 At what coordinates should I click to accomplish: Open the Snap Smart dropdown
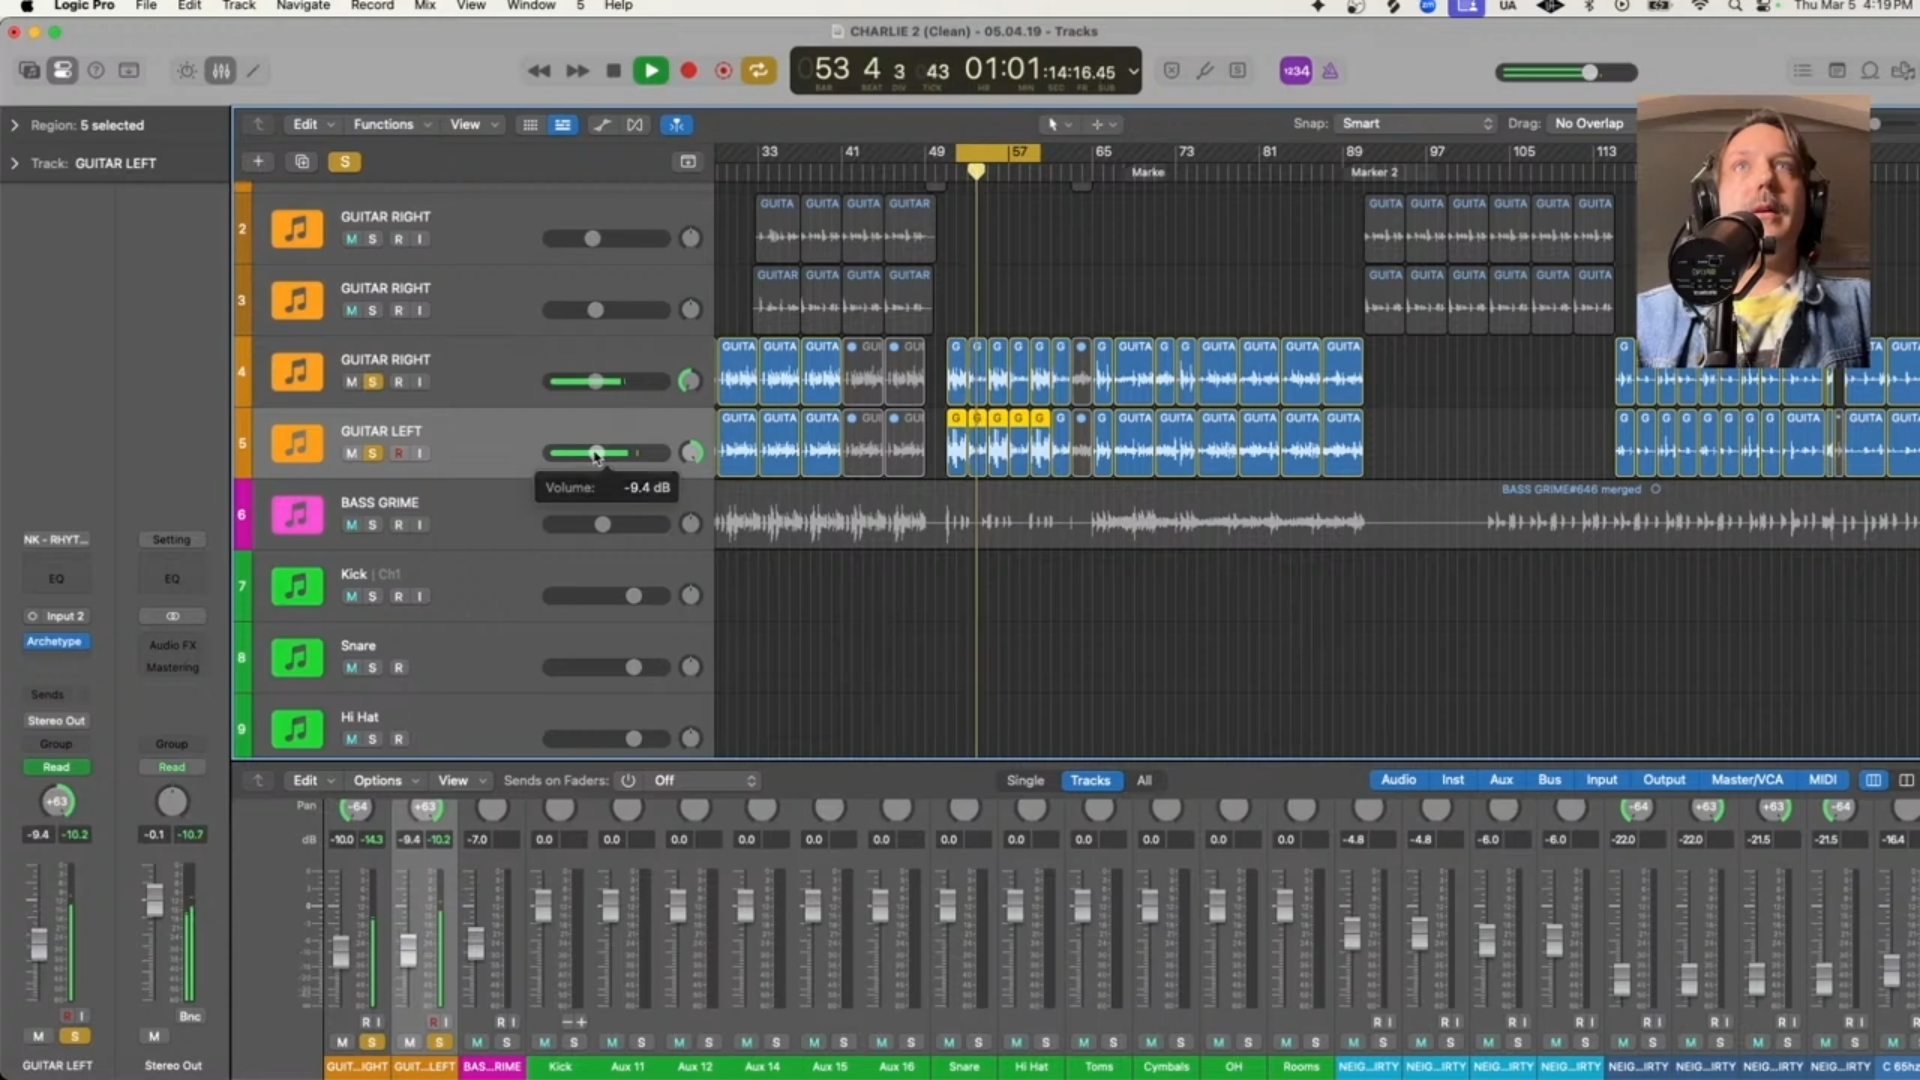point(1416,124)
